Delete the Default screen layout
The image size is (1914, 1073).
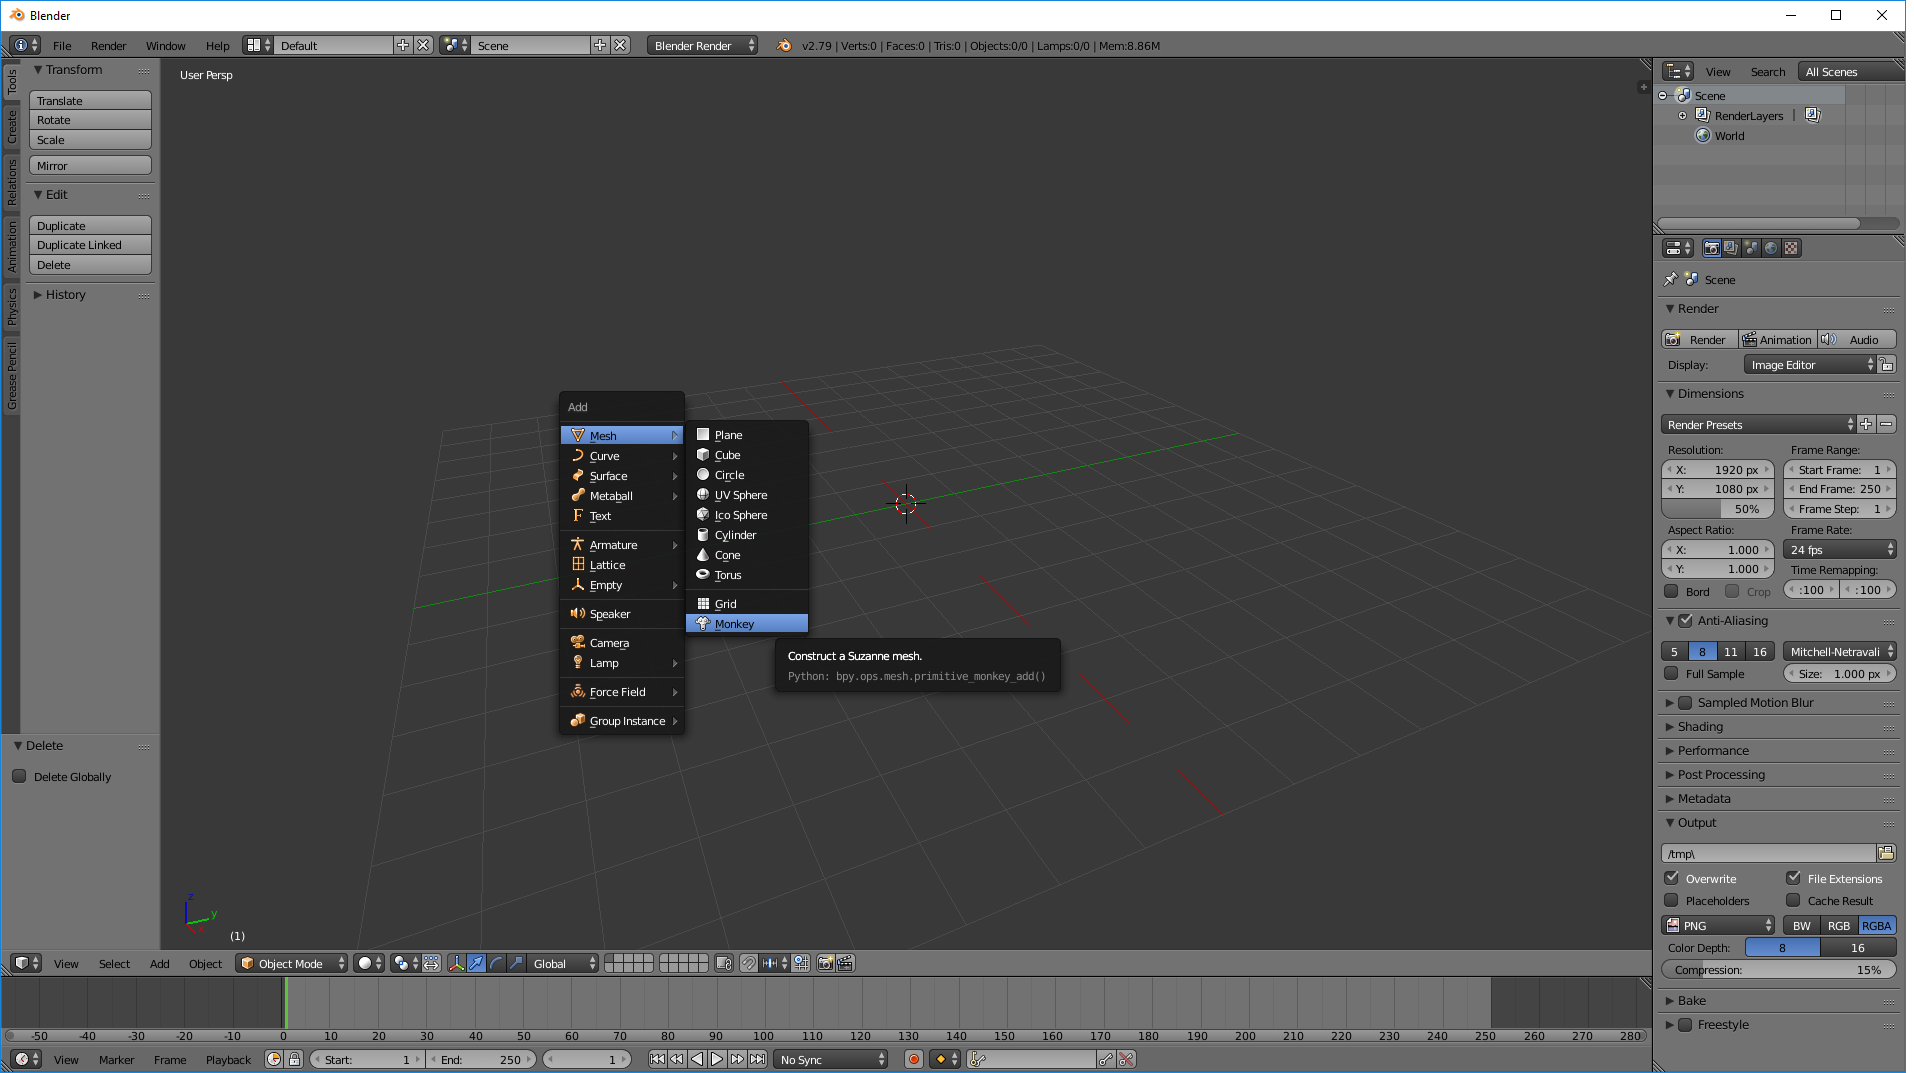(423, 45)
